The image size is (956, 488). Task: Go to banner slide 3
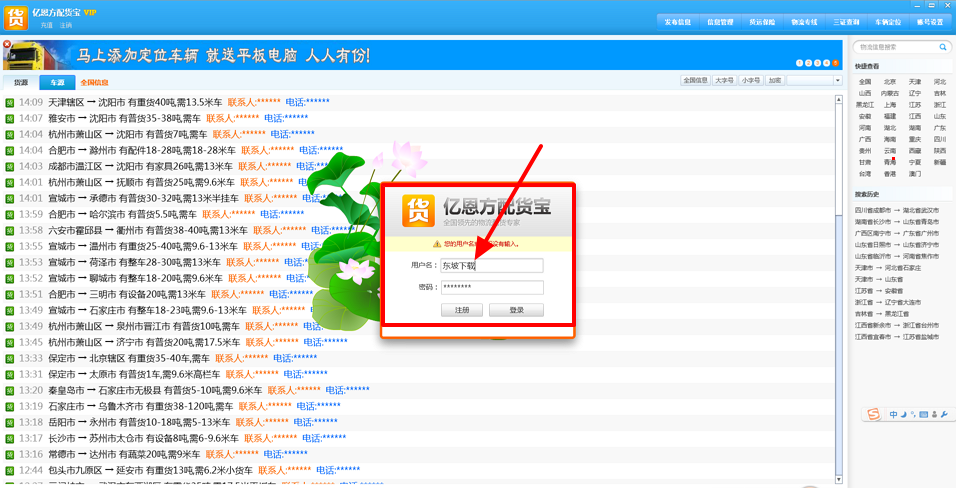click(818, 63)
